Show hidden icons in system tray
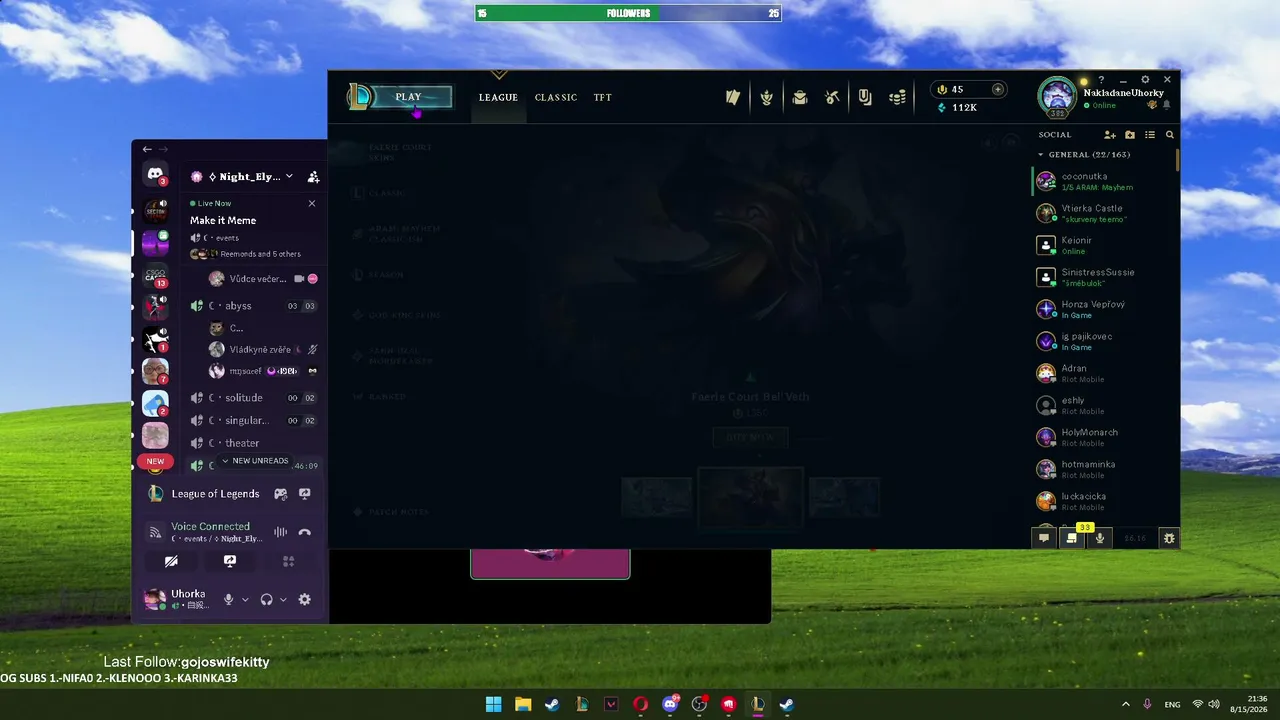Image resolution: width=1280 pixels, height=720 pixels. [1125, 704]
